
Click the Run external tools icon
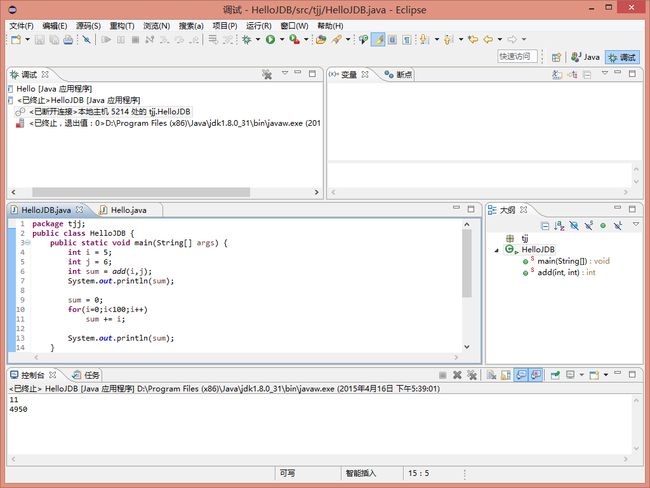click(x=294, y=39)
